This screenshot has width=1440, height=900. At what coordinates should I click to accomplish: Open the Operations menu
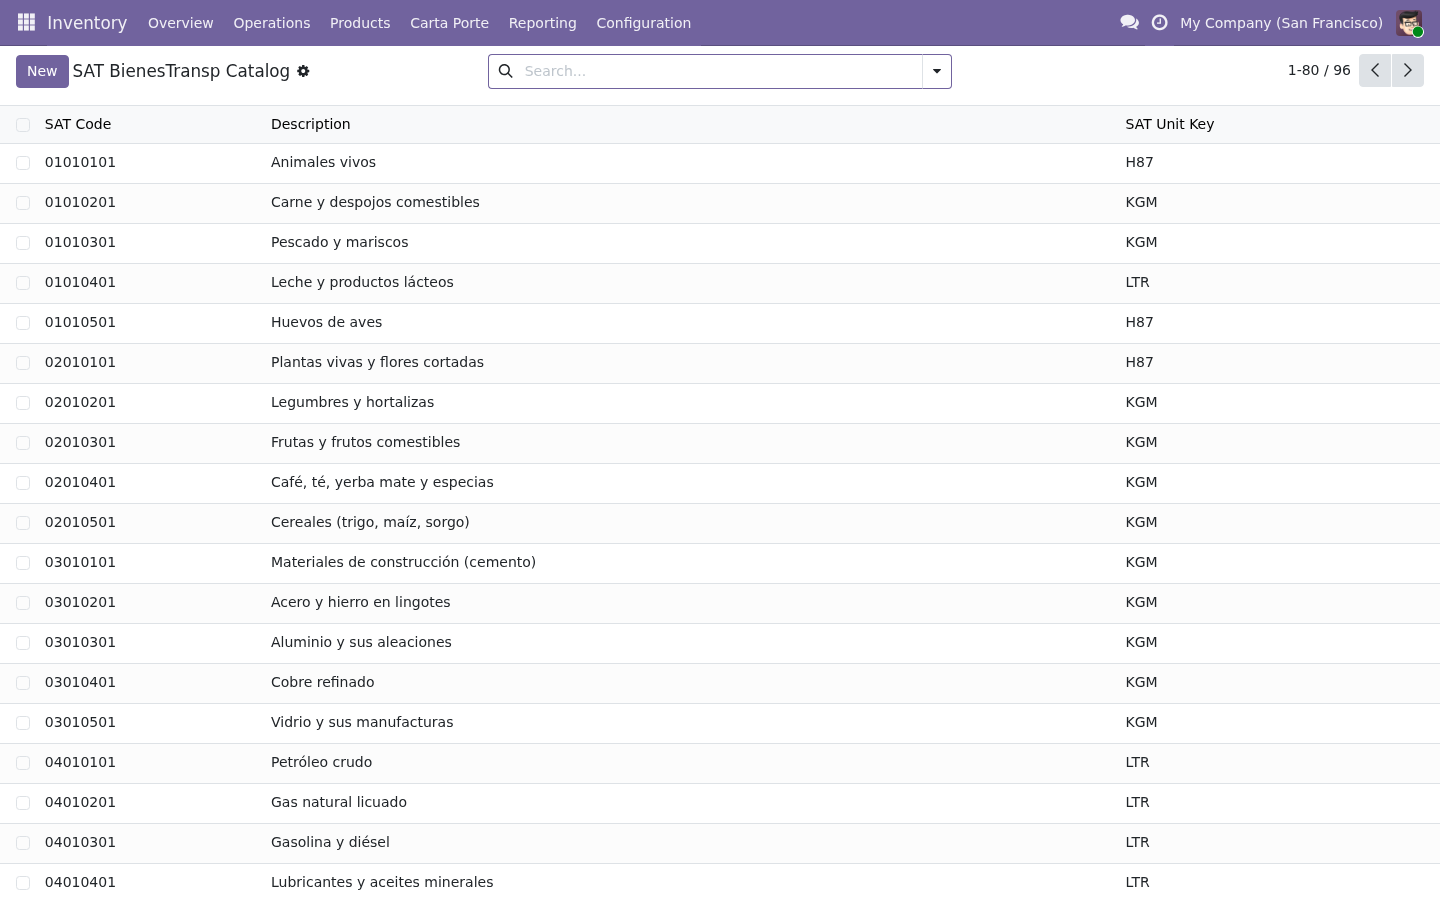click(272, 23)
